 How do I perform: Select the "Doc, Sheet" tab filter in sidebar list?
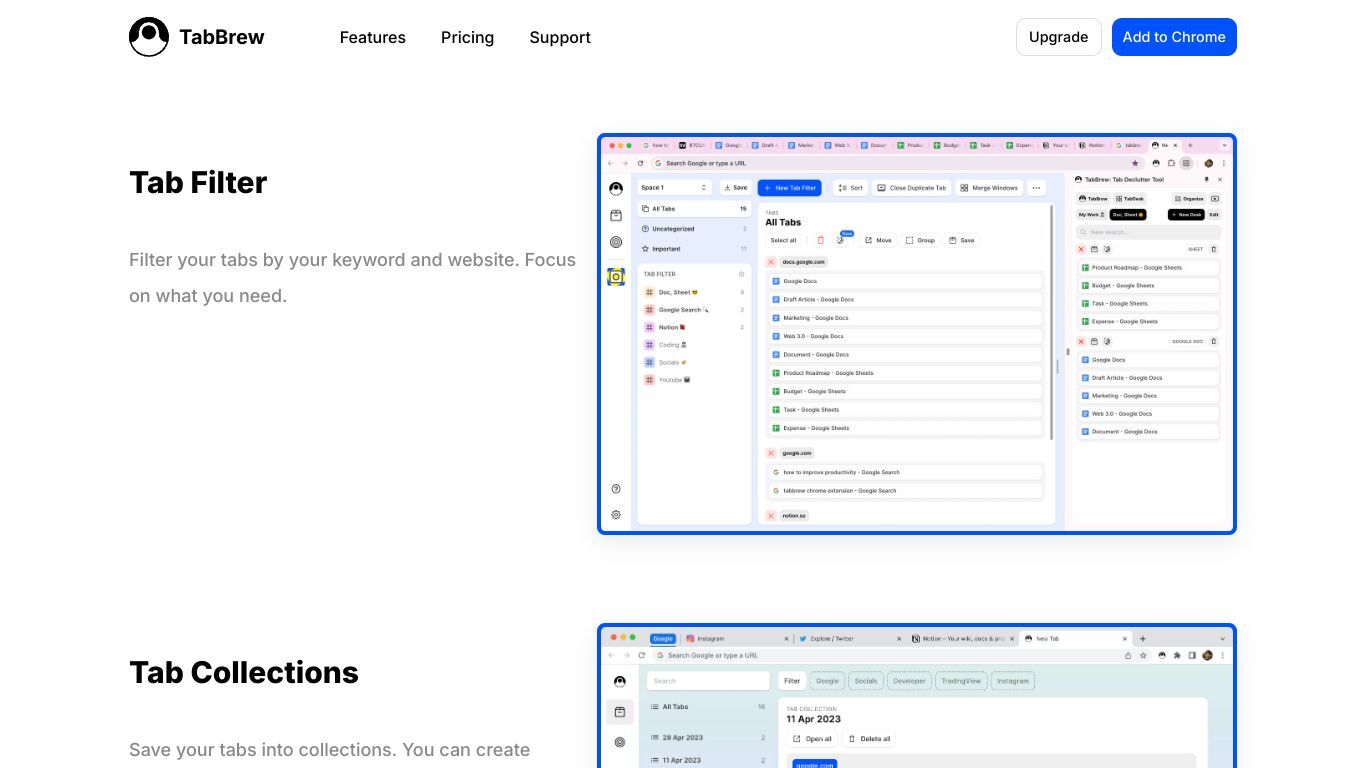pyautogui.click(x=694, y=292)
